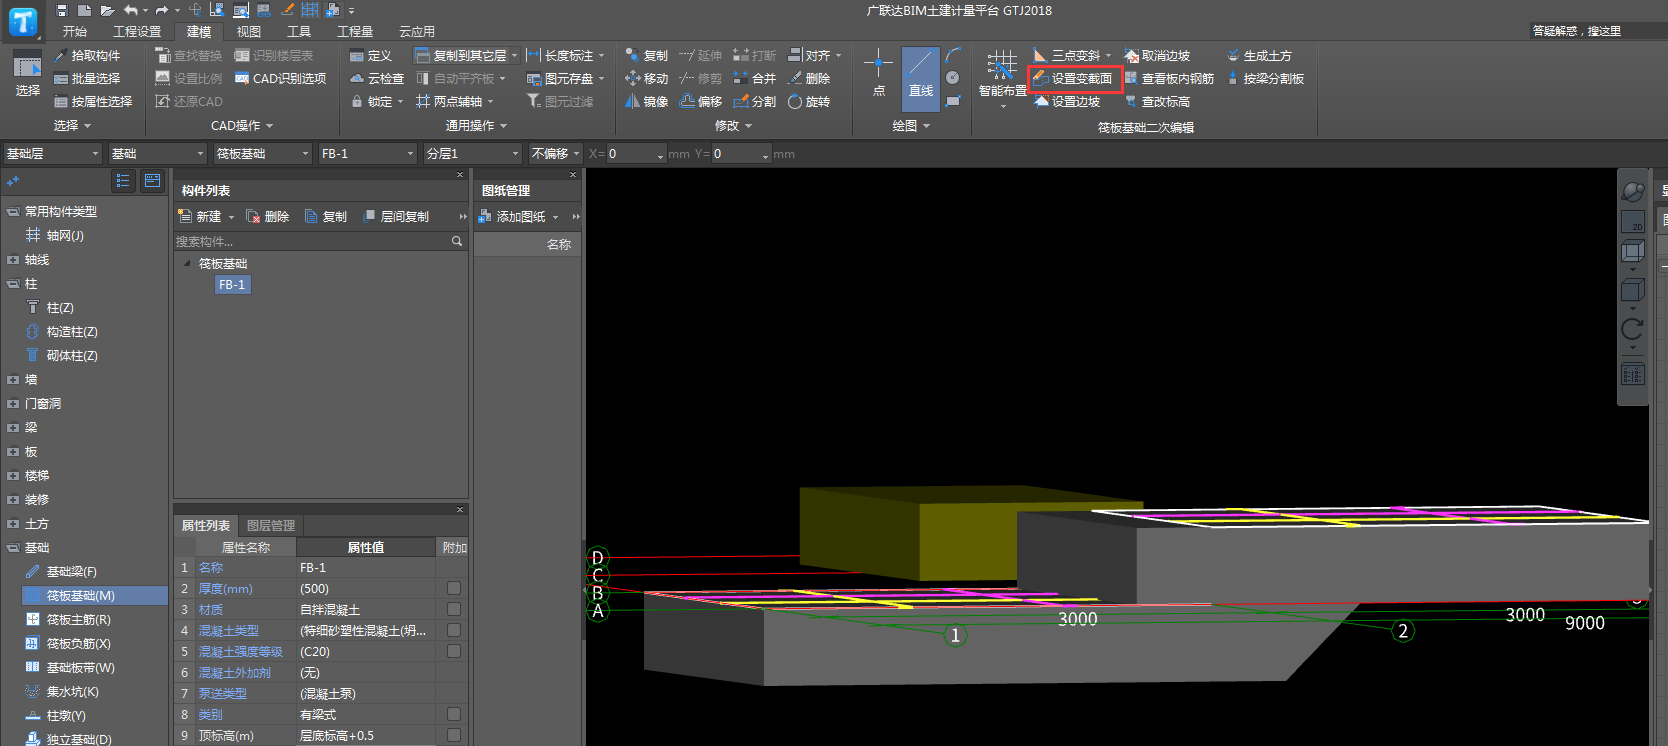Open the 不偏移 offset mode dropdown
Screen dimensions: 1668x746
(x=556, y=154)
